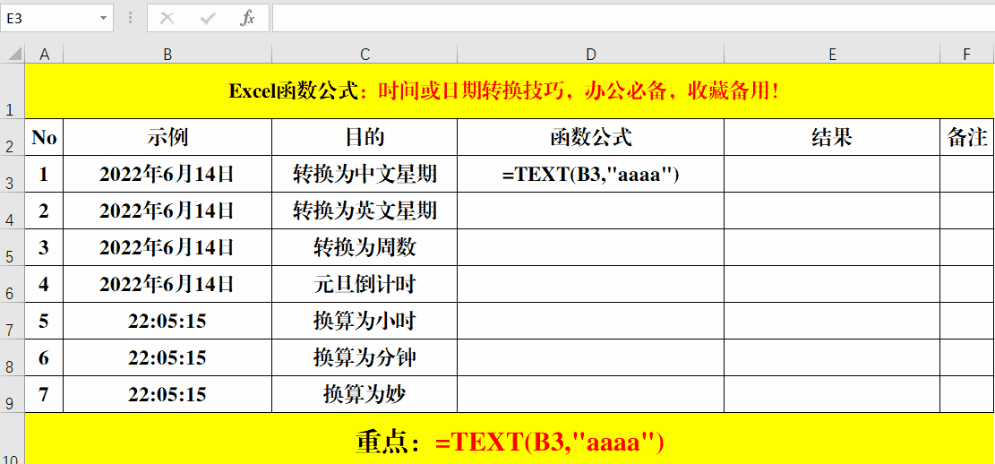Select row 8 header
Screen dimensions: 995x464
tap(13, 357)
